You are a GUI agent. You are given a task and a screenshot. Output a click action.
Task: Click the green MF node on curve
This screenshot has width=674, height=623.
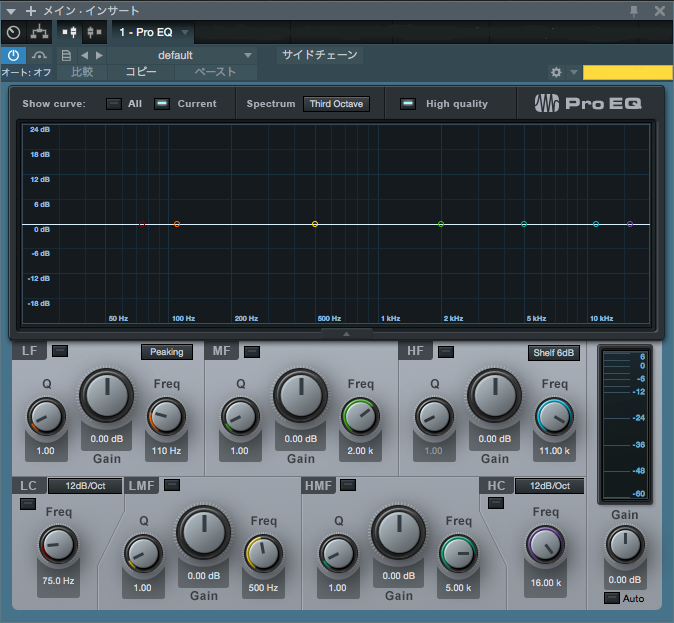(441, 224)
